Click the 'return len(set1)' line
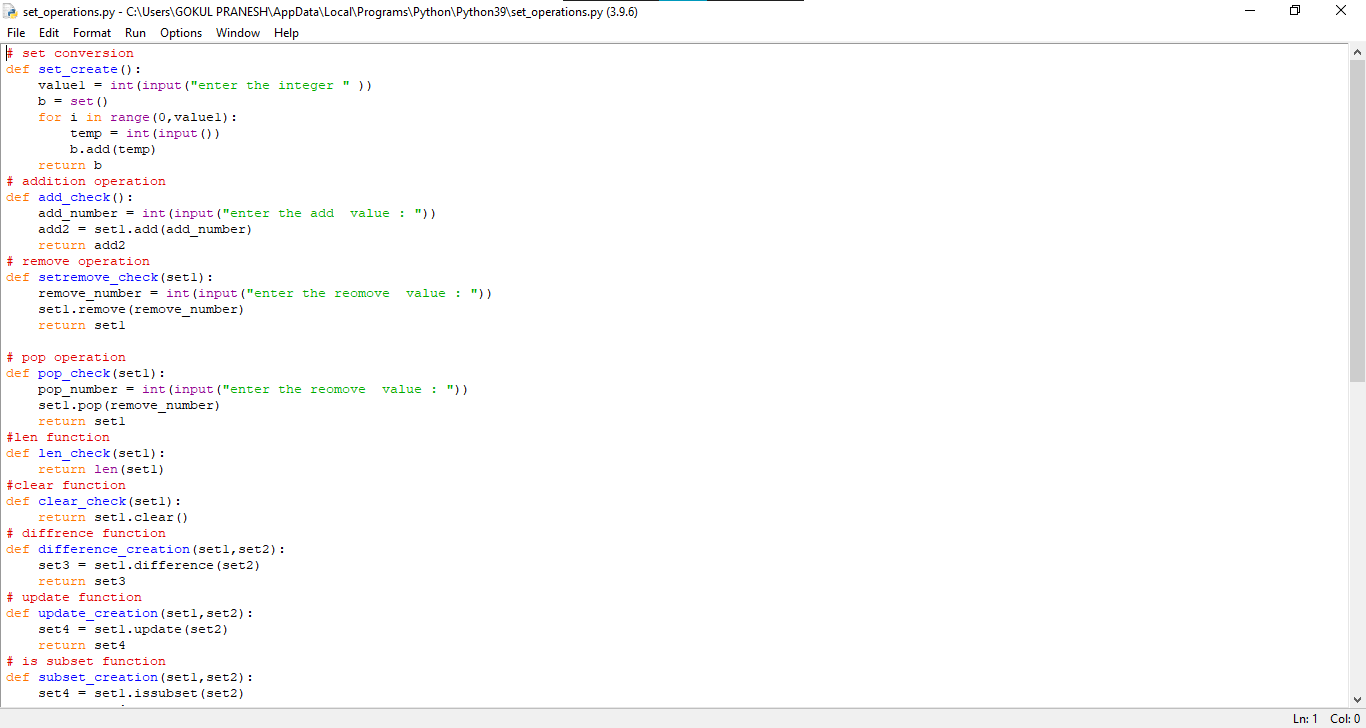Image resolution: width=1366 pixels, height=728 pixels. pyautogui.click(x=101, y=469)
